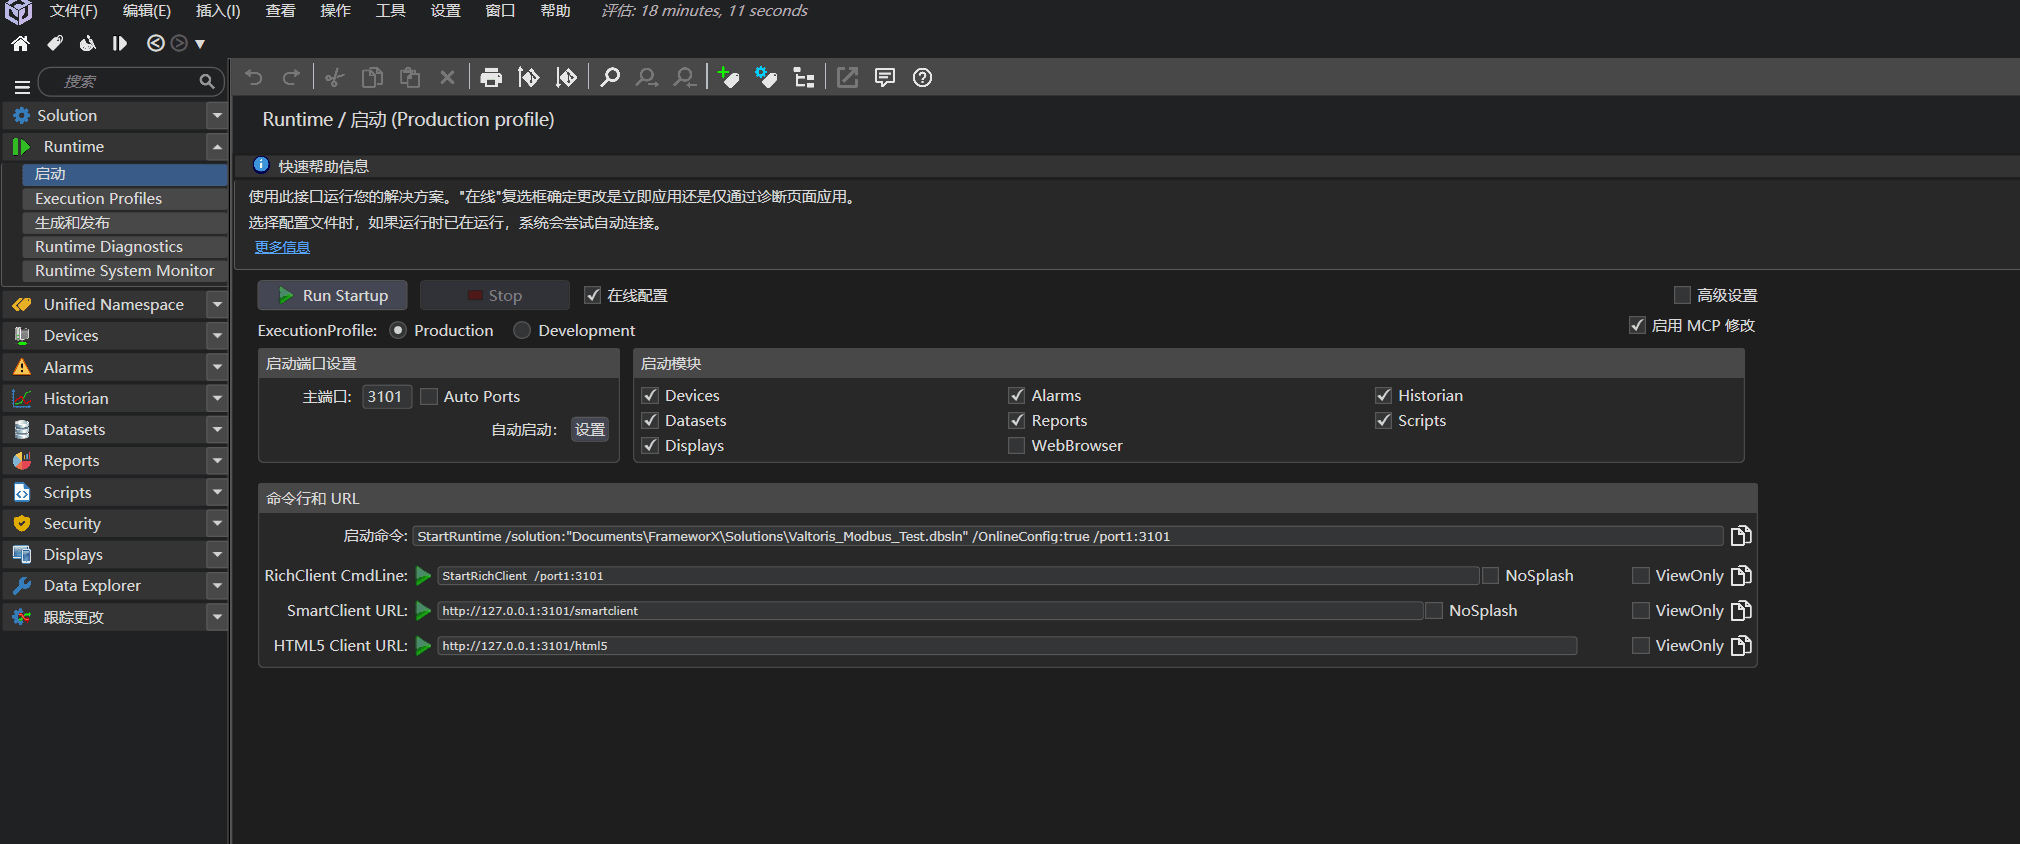Click the Undo toolbar icon
This screenshot has height=844, width=2020.
pos(254,77)
